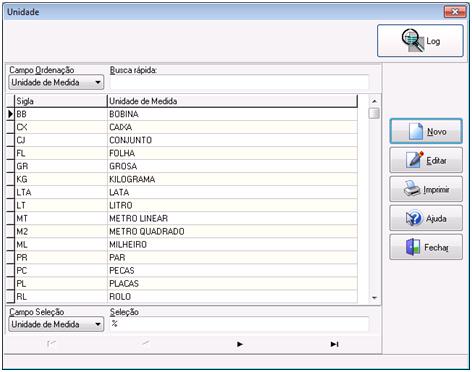Click row indicator beside BB
Viewport: 472px width, 372px height.
point(10,114)
